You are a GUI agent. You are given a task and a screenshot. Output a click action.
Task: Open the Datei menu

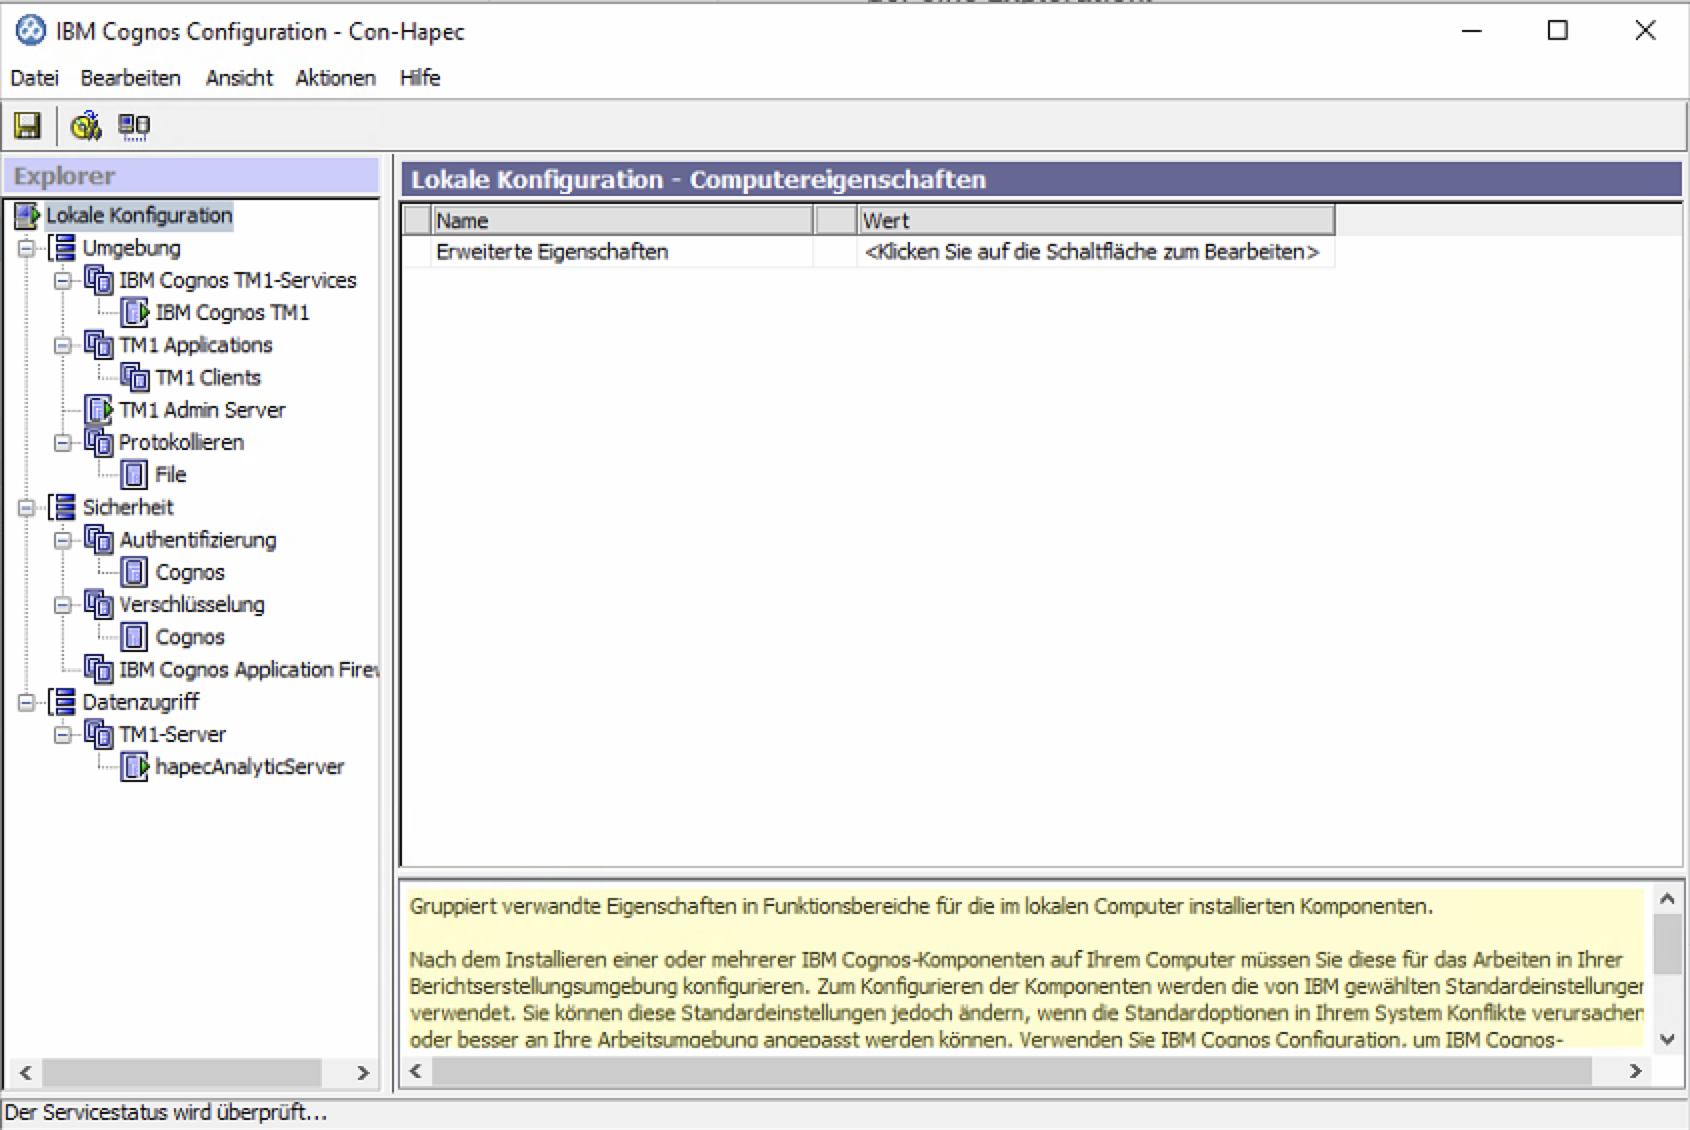[x=34, y=78]
